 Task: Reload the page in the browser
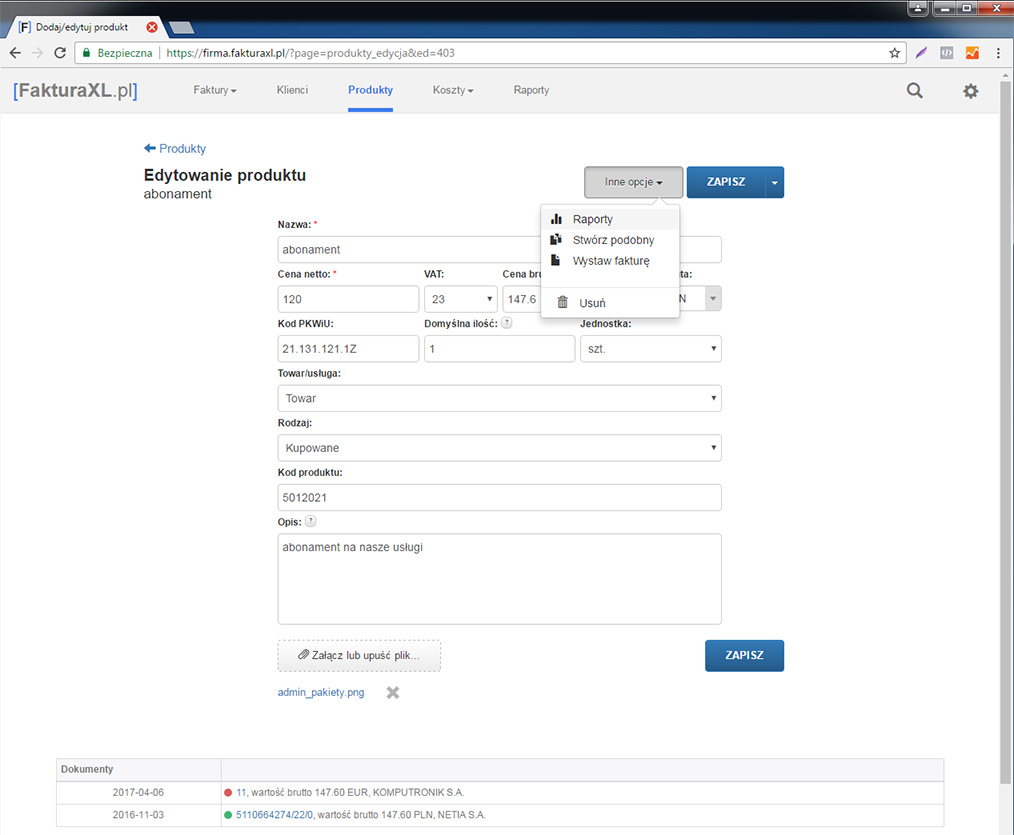[60, 53]
